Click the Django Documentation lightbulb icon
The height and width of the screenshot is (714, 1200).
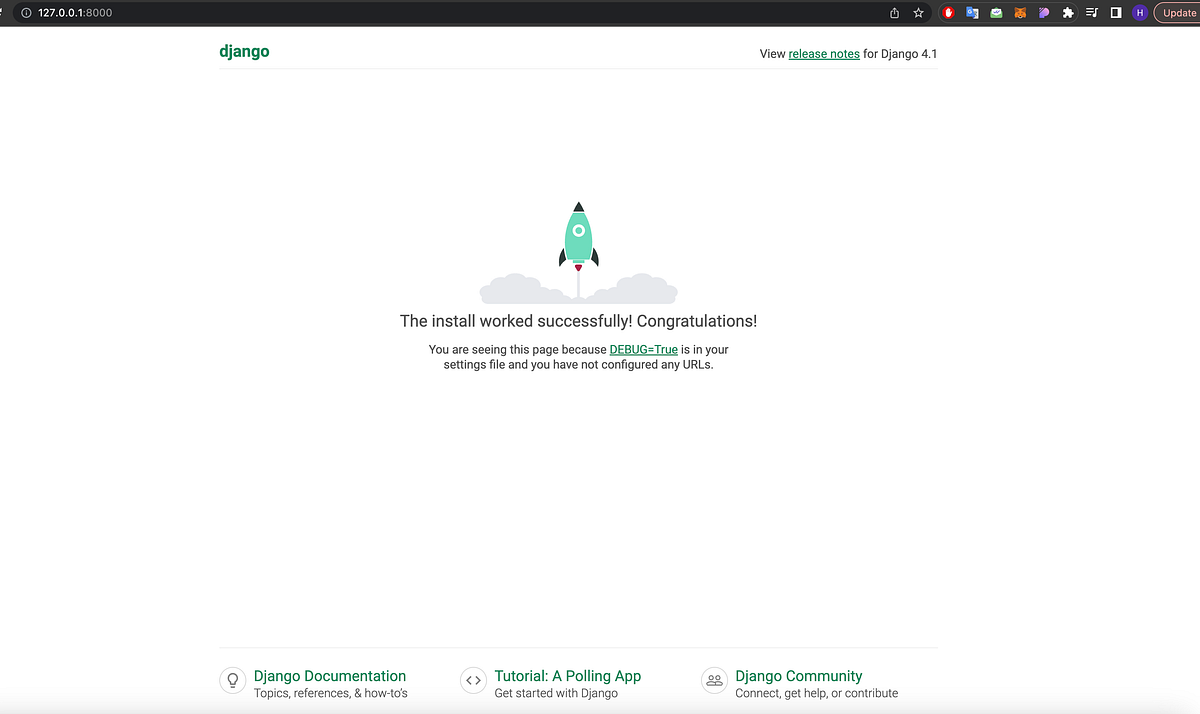tap(232, 680)
